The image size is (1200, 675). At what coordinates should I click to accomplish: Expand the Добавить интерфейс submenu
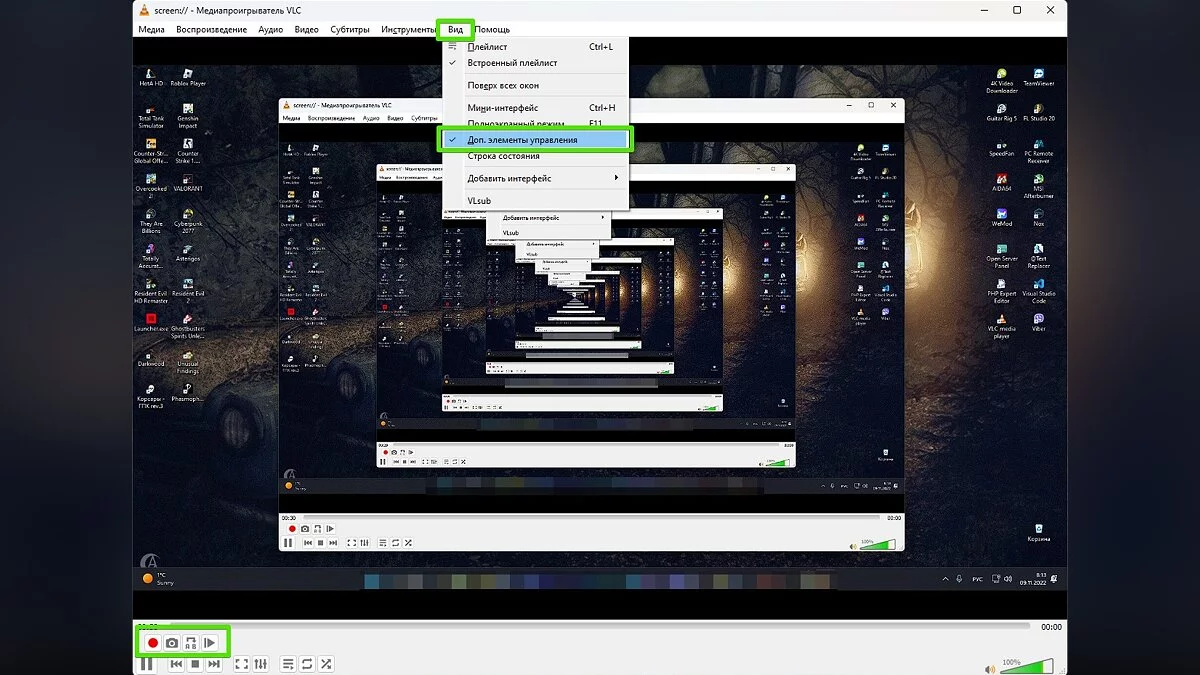[535, 178]
